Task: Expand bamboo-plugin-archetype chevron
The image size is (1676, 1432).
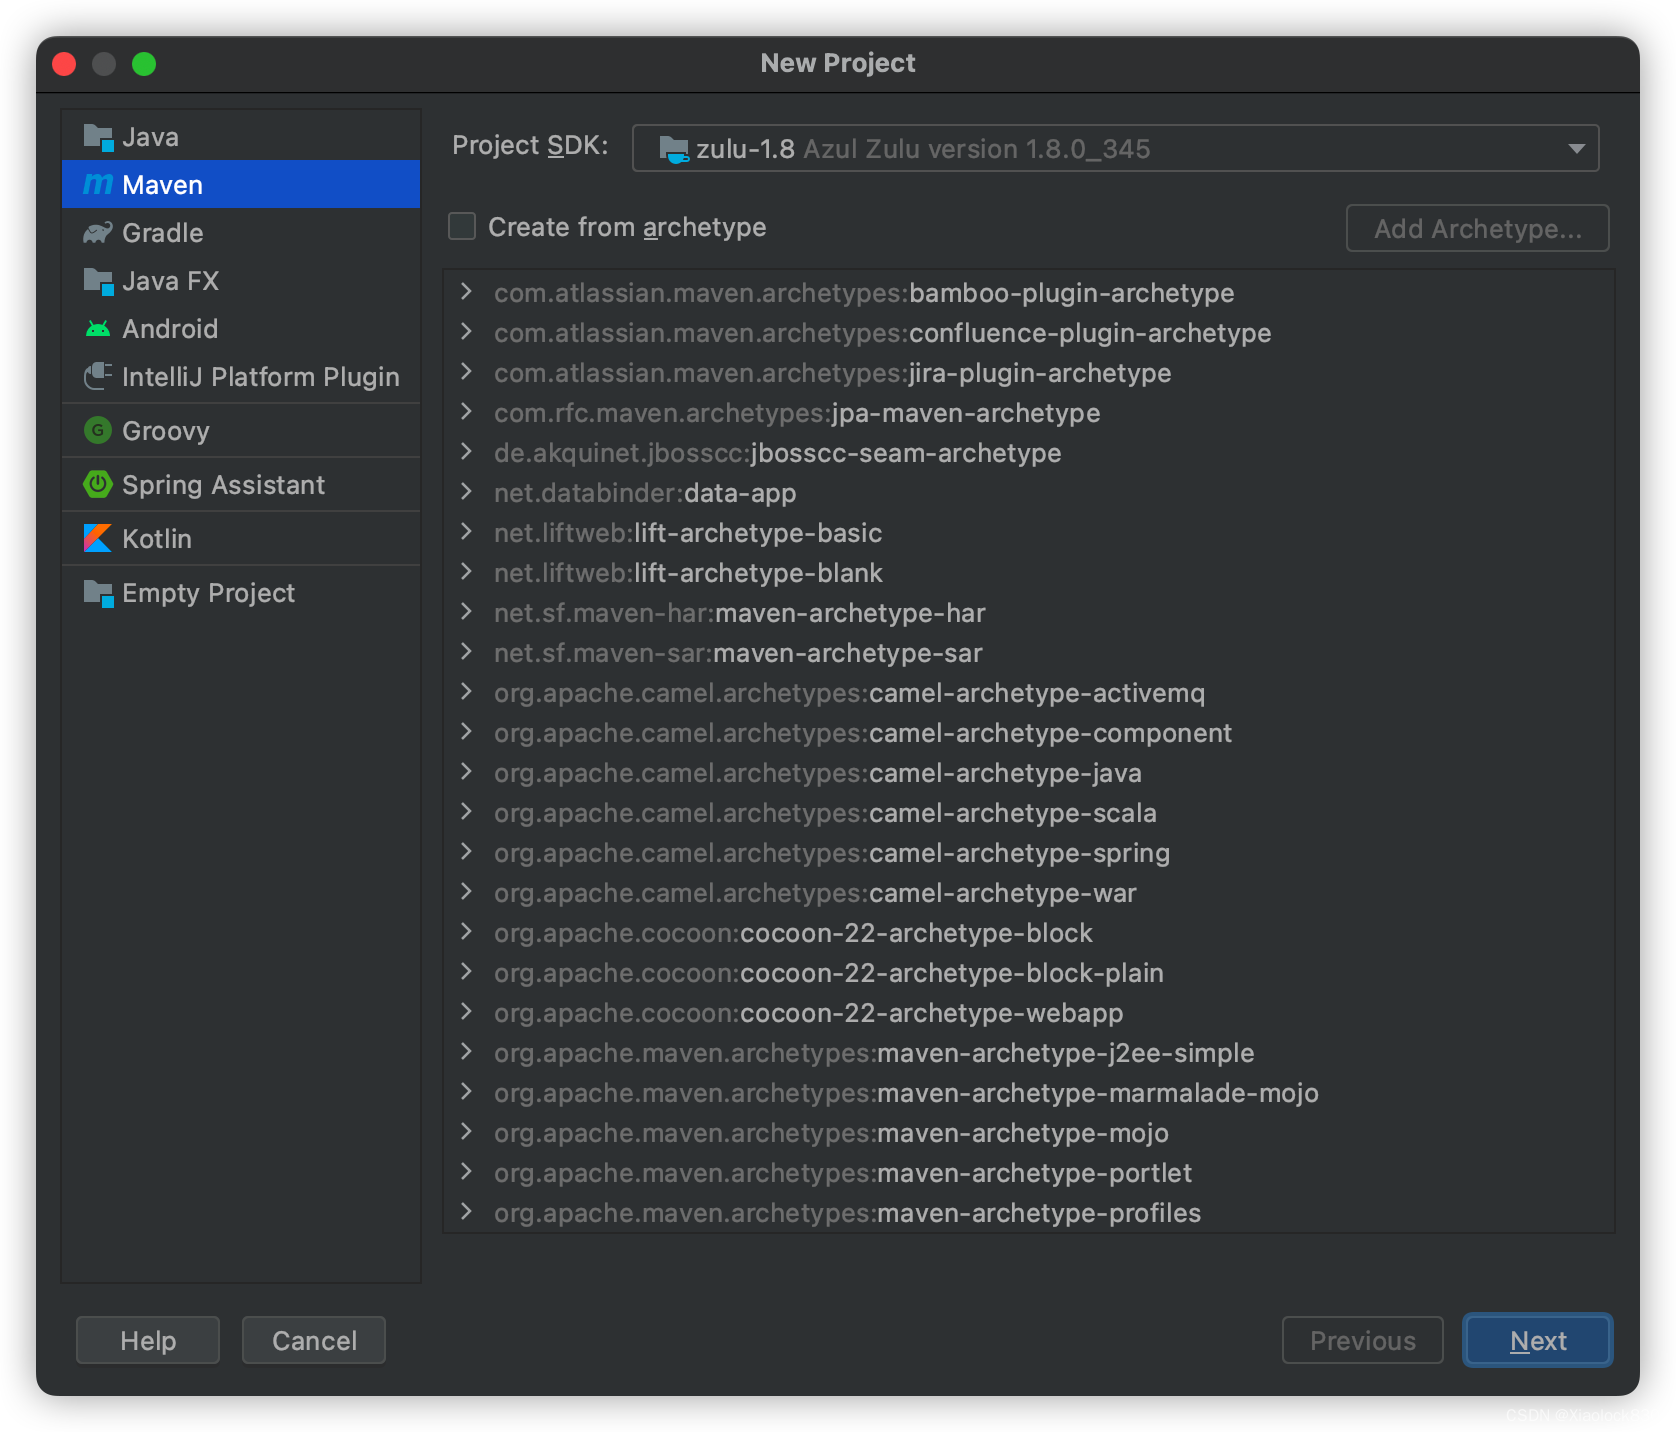Action: [x=466, y=292]
